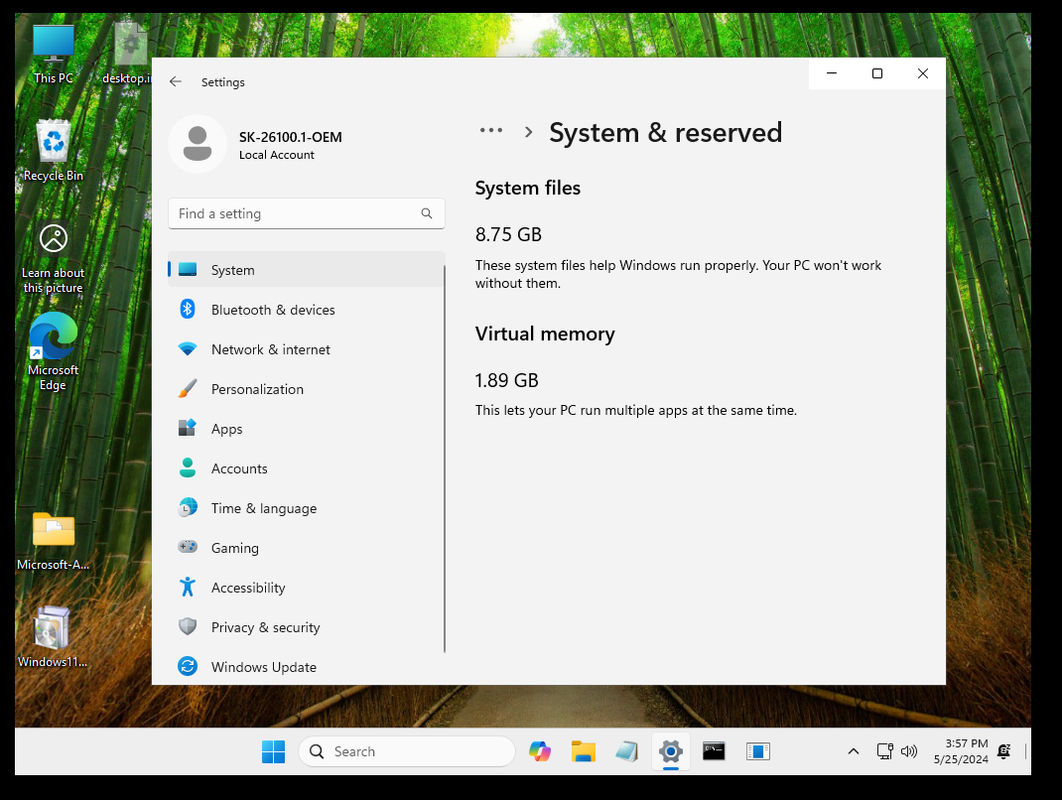Screen dimensions: 1062x800
Task: Minimize the Settings window
Action: pos(832,73)
